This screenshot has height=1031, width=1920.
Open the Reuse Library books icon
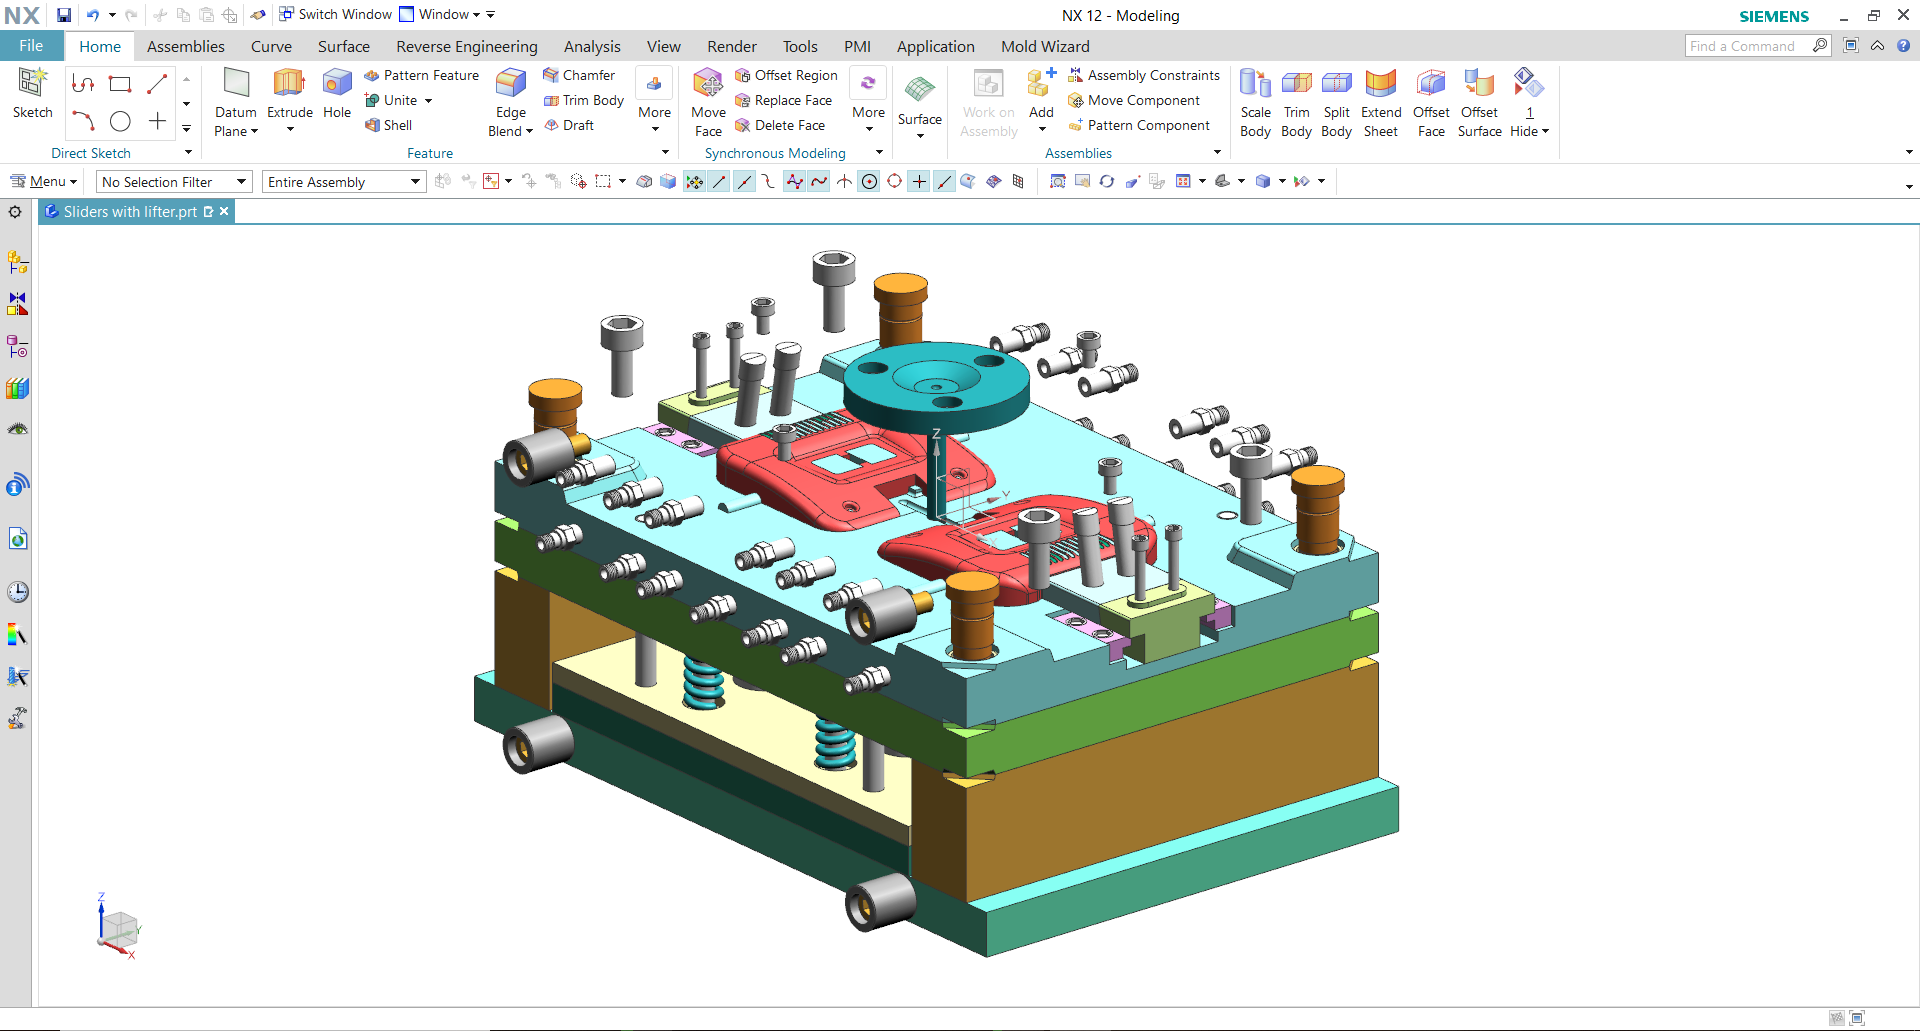click(17, 388)
